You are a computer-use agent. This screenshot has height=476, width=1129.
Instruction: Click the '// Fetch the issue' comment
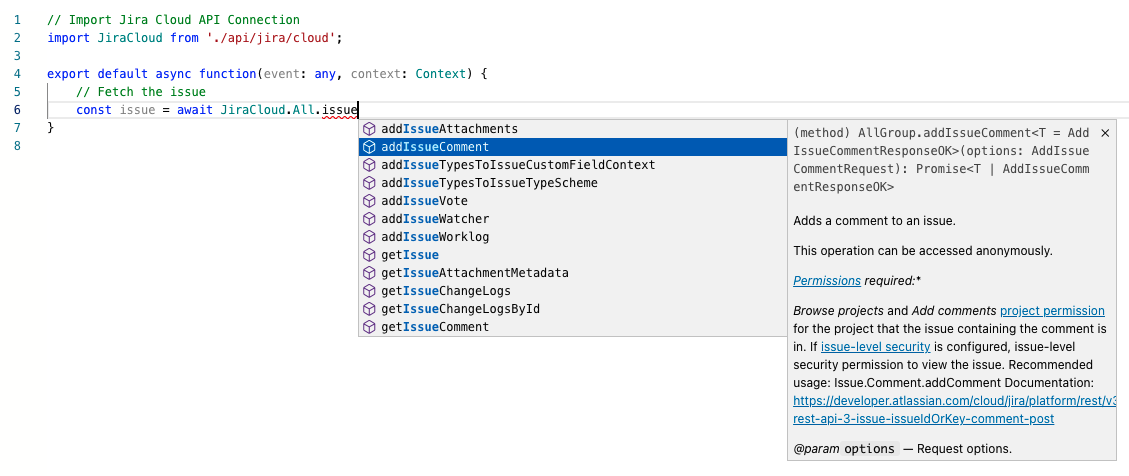tap(141, 92)
